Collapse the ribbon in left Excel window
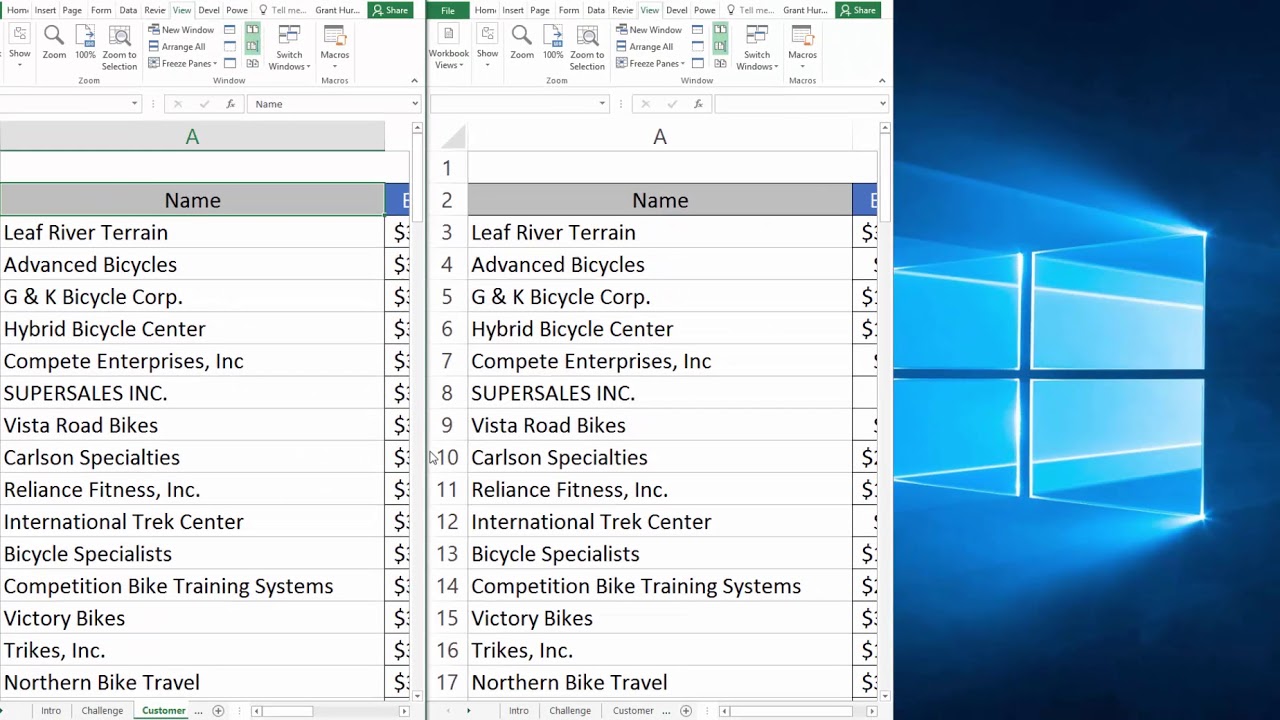1280x720 pixels. point(414,80)
